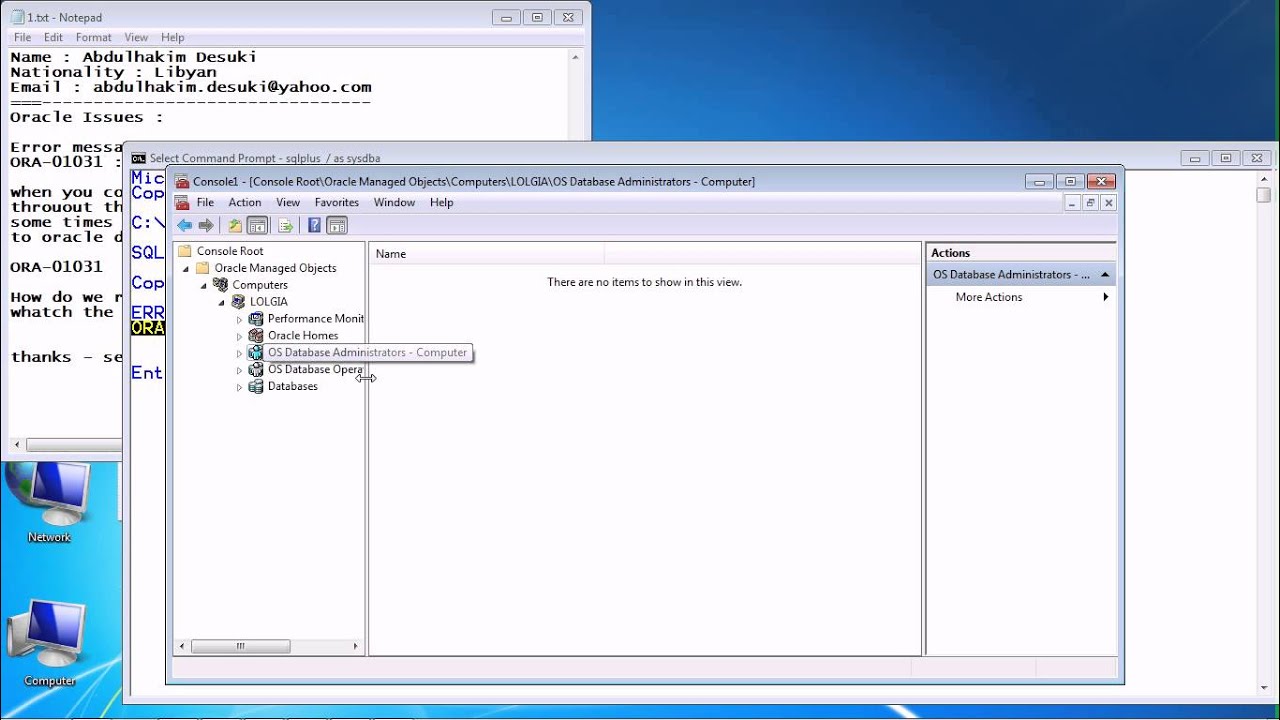Click the Computers node icon

[220, 285]
